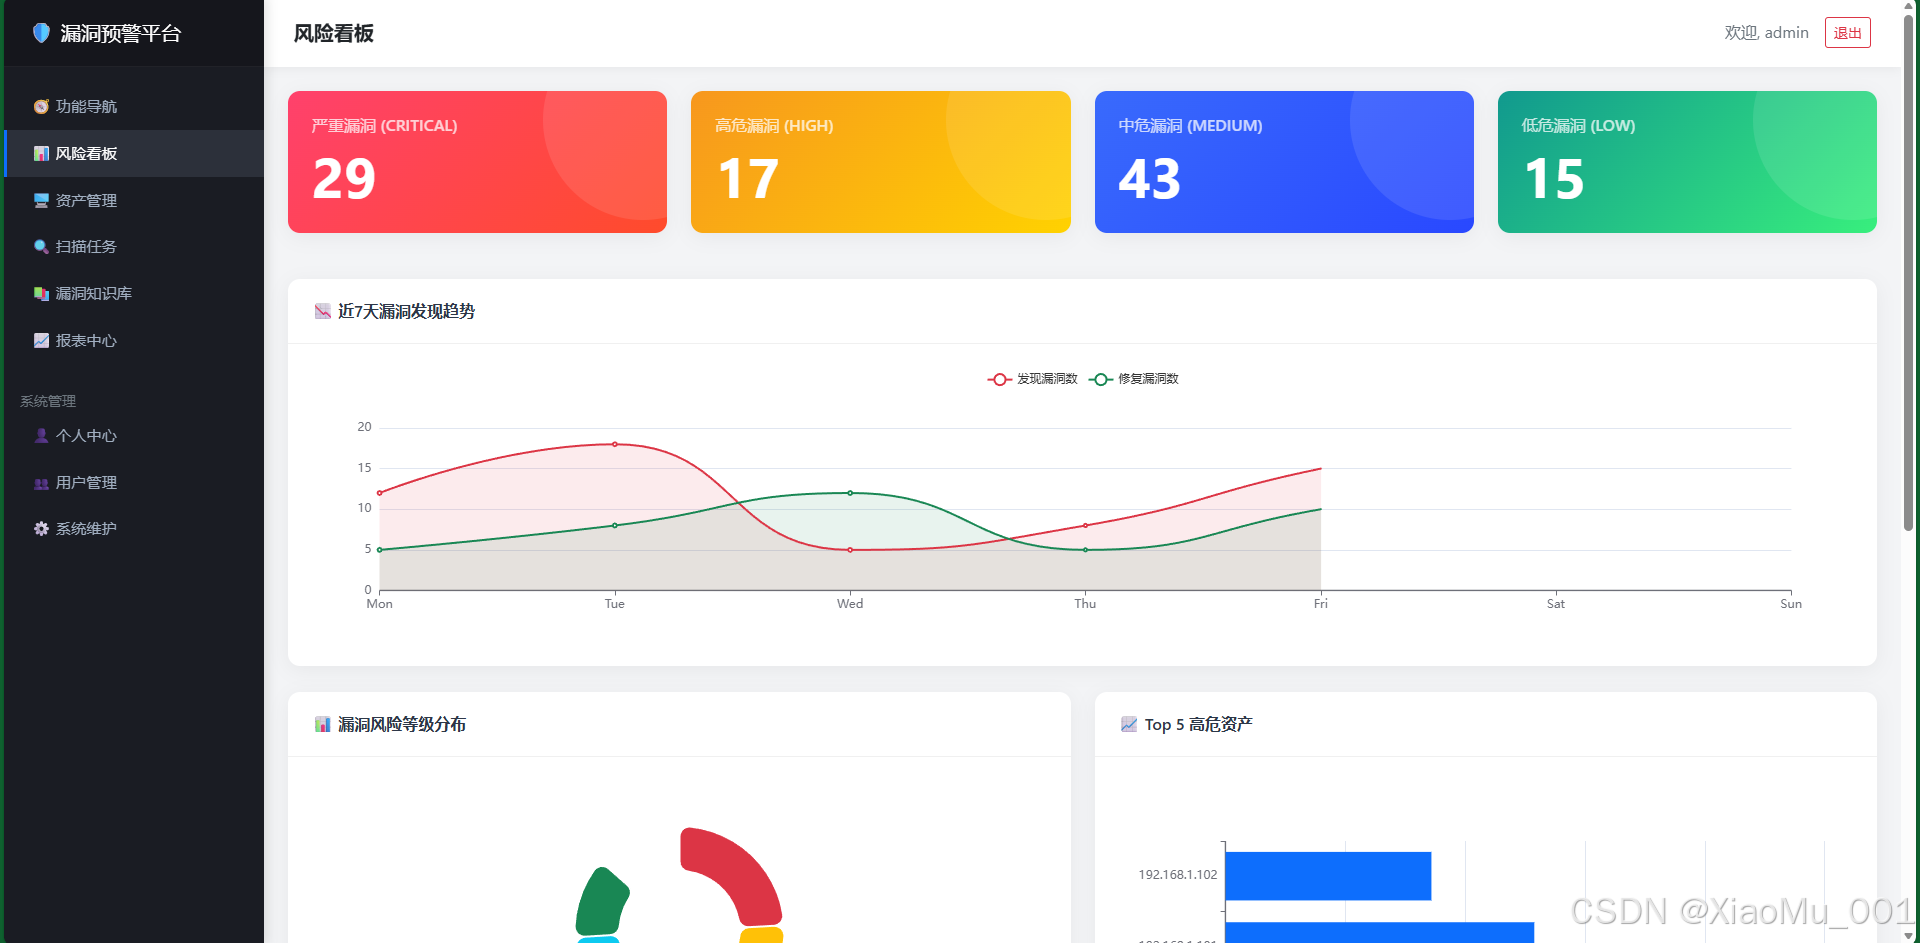Click the 漏洞知识库 books icon
This screenshot has height=943, width=1920.
[41, 293]
